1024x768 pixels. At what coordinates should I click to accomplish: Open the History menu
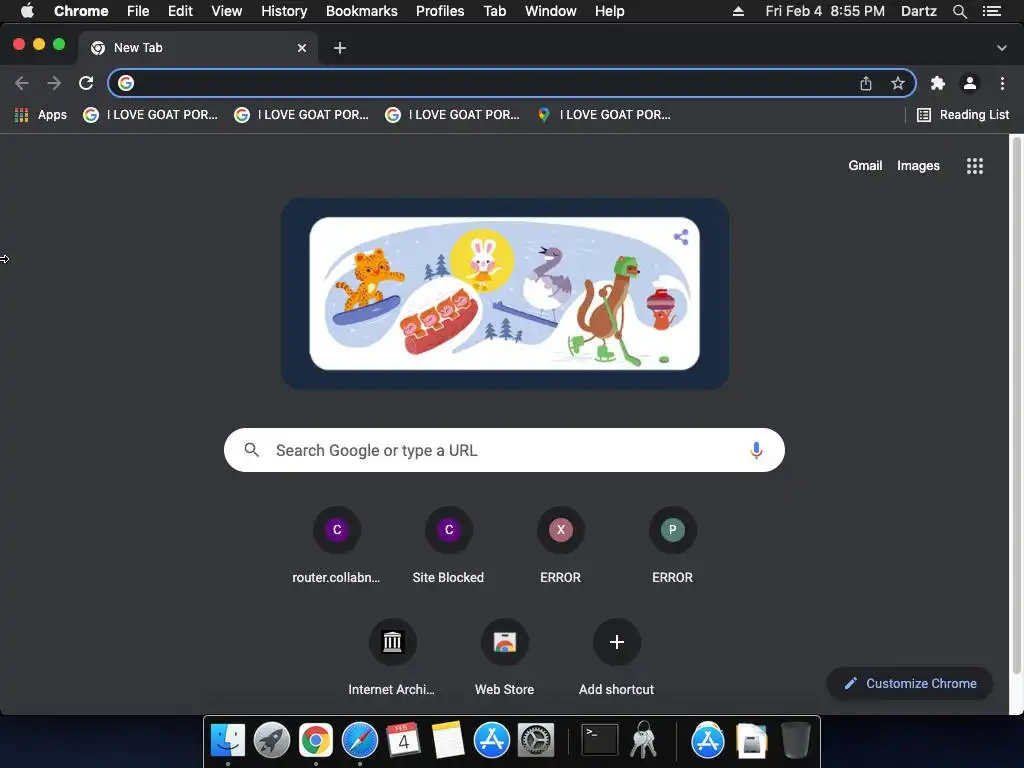pyautogui.click(x=284, y=11)
